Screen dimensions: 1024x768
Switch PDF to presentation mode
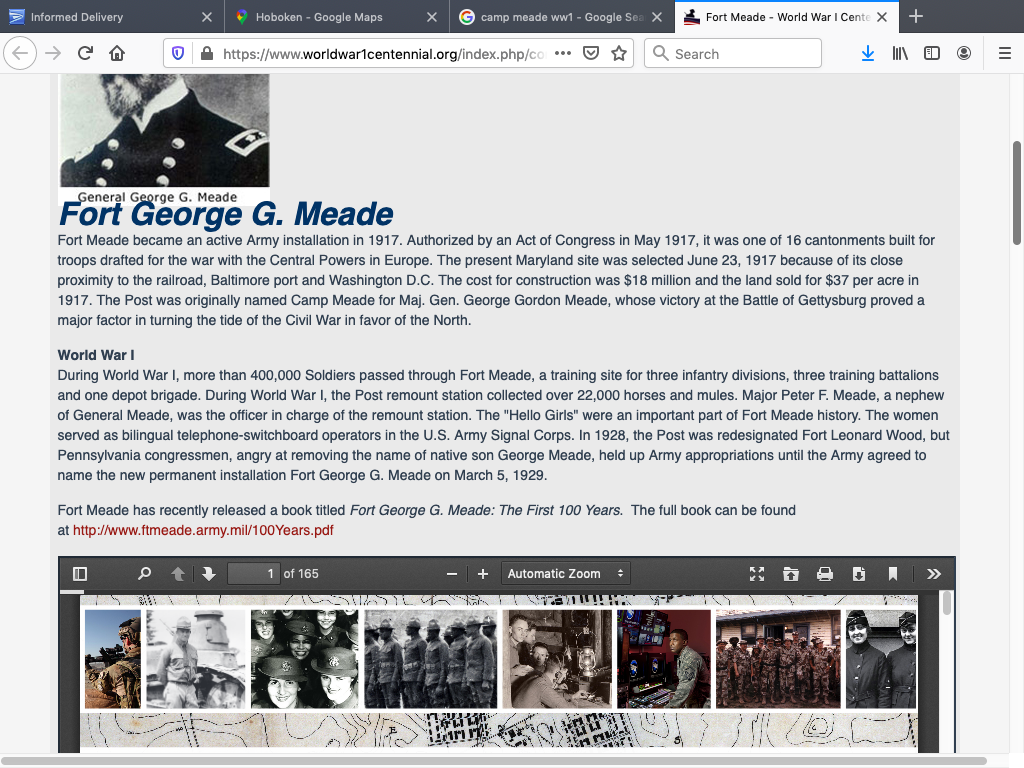(757, 574)
